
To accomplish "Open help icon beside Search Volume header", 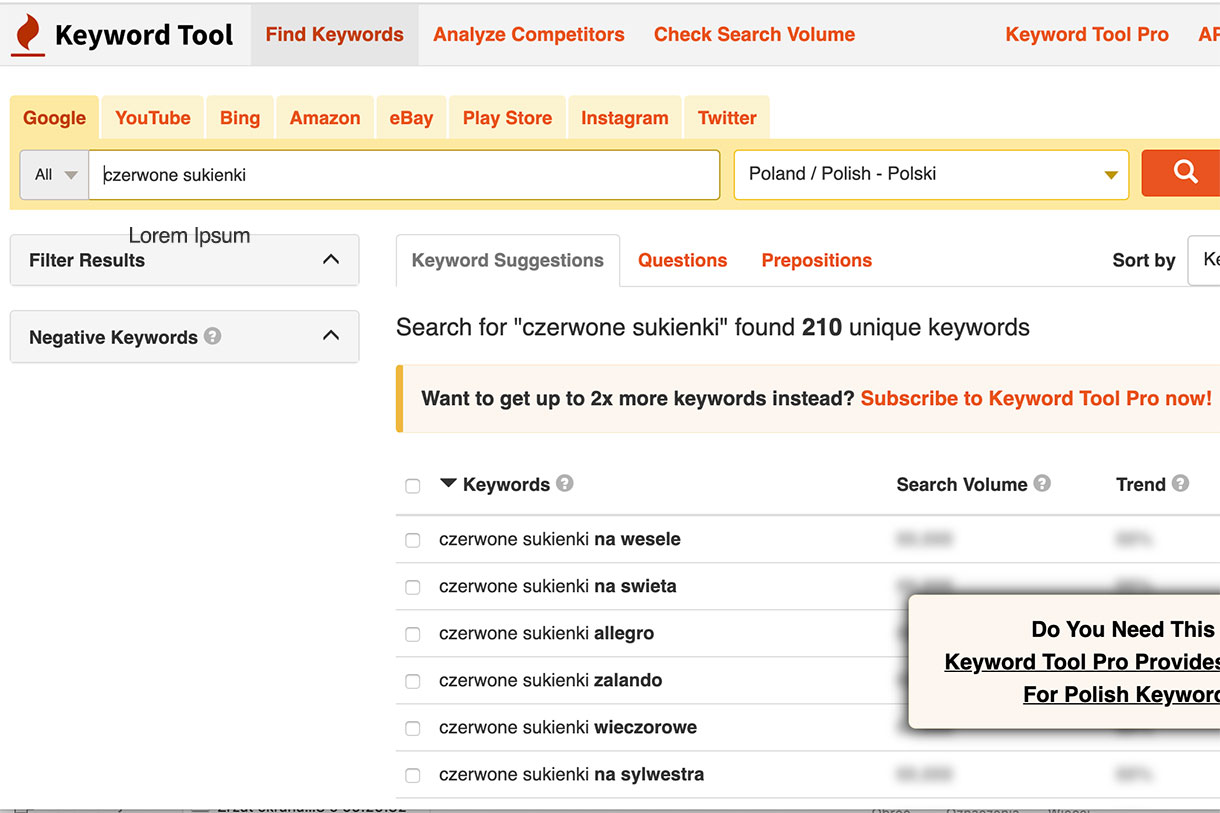I will click(1042, 483).
